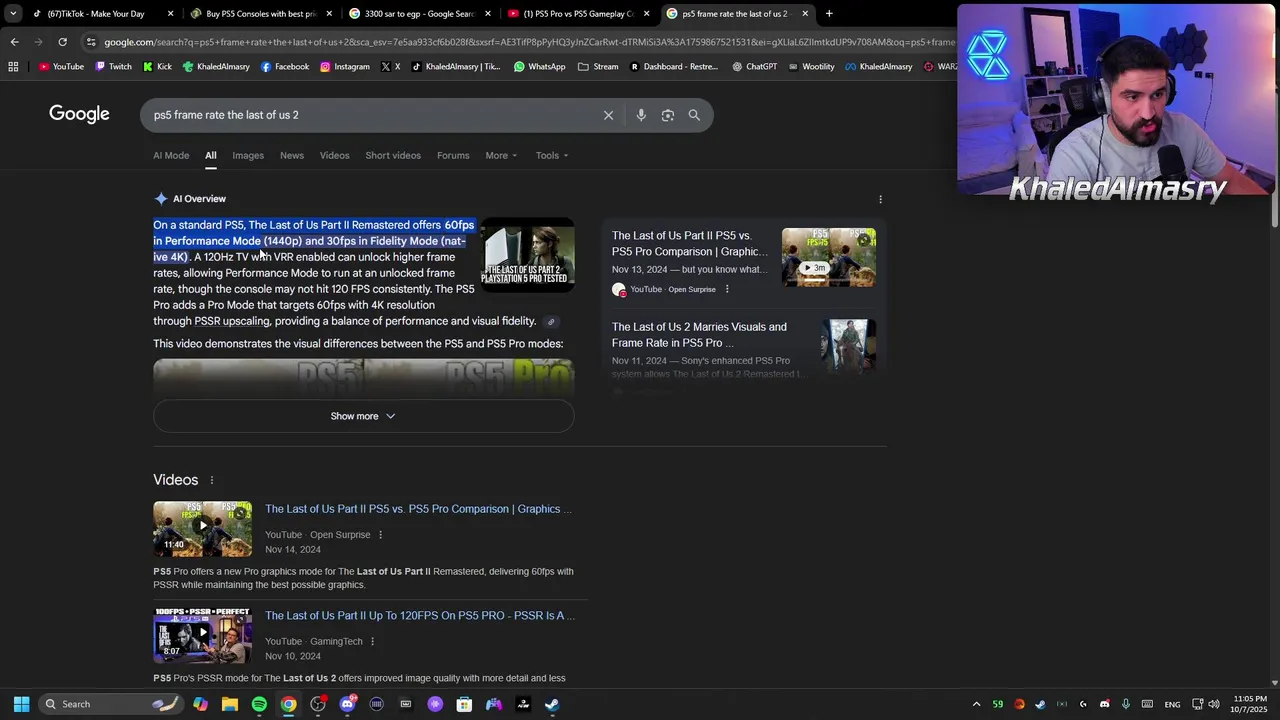Click the taskbar Search box
1280x720 pixels.
coord(110,704)
